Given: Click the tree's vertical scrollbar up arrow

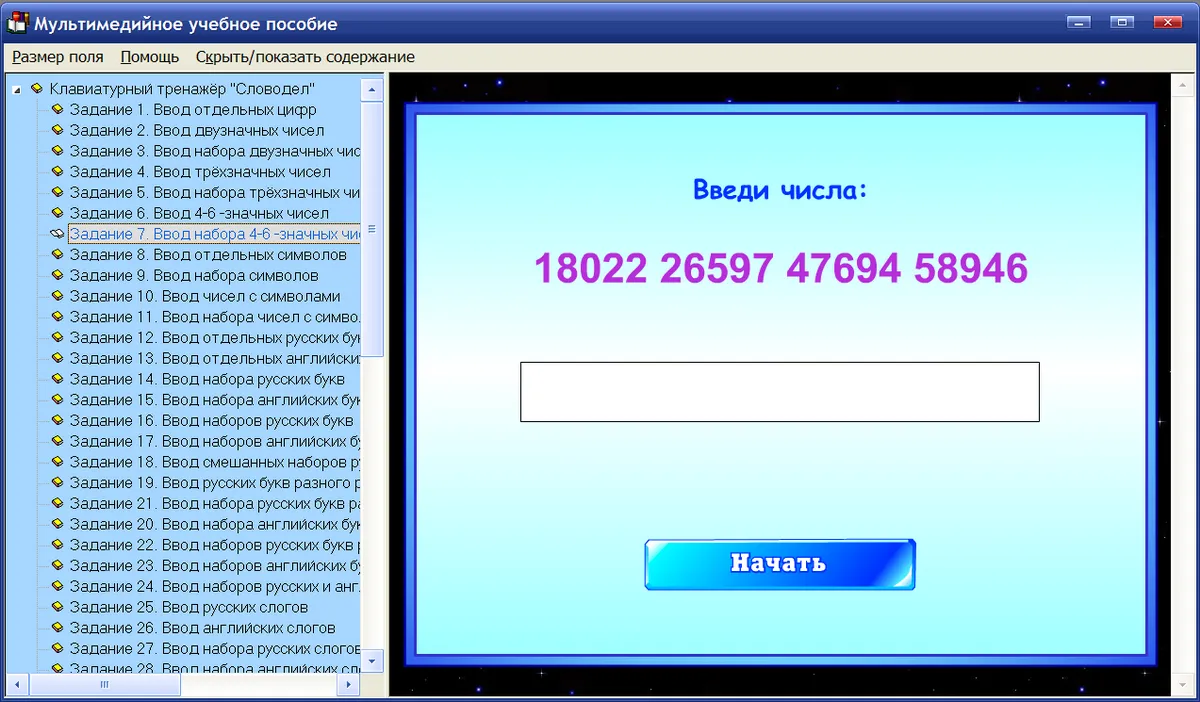Looking at the screenshot, I should [x=372, y=89].
